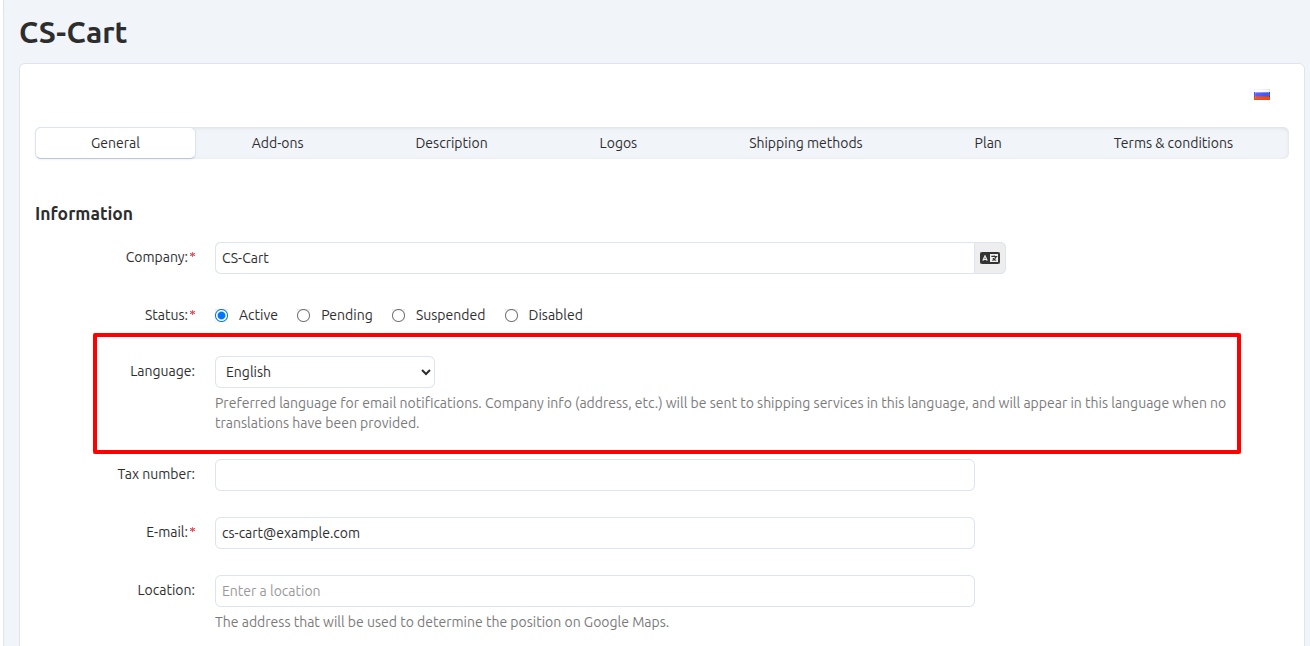1310x646 pixels.
Task: Select the Suspended status radio button
Action: [x=399, y=315]
